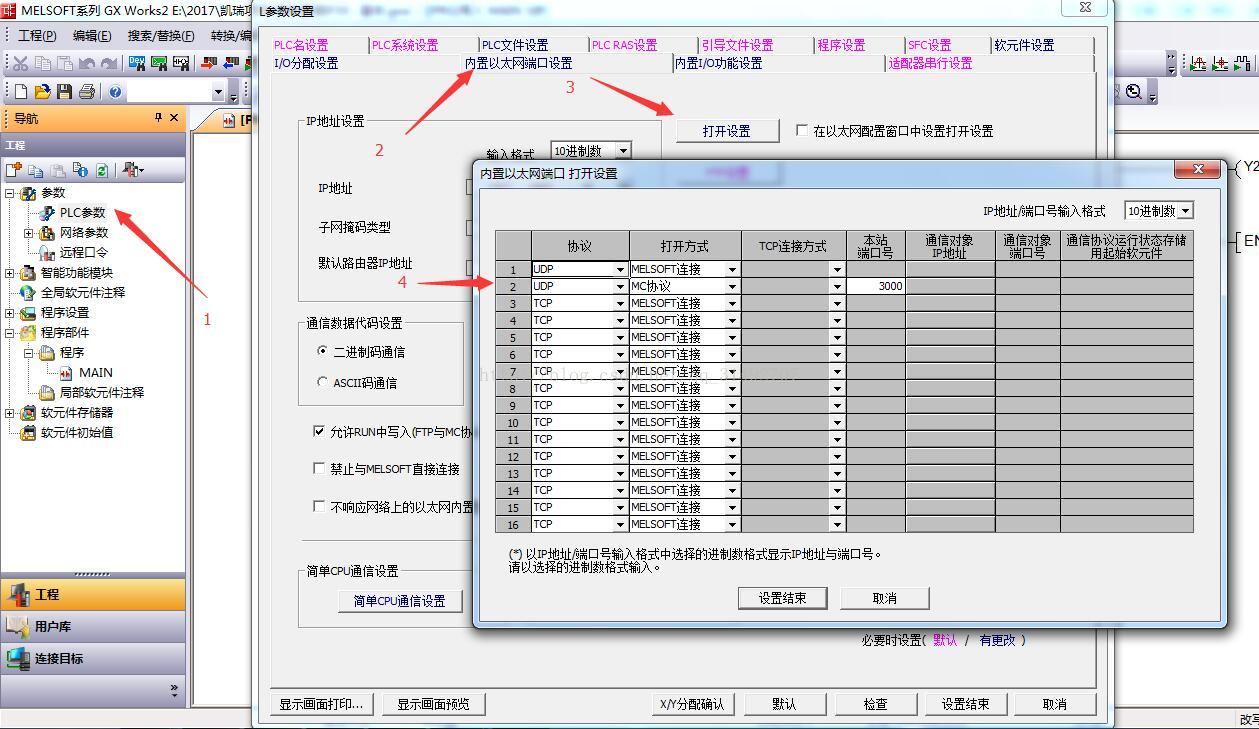This screenshot has height=729, width=1259.
Task: Open the 编辑(E) menu
Action: (x=92, y=35)
